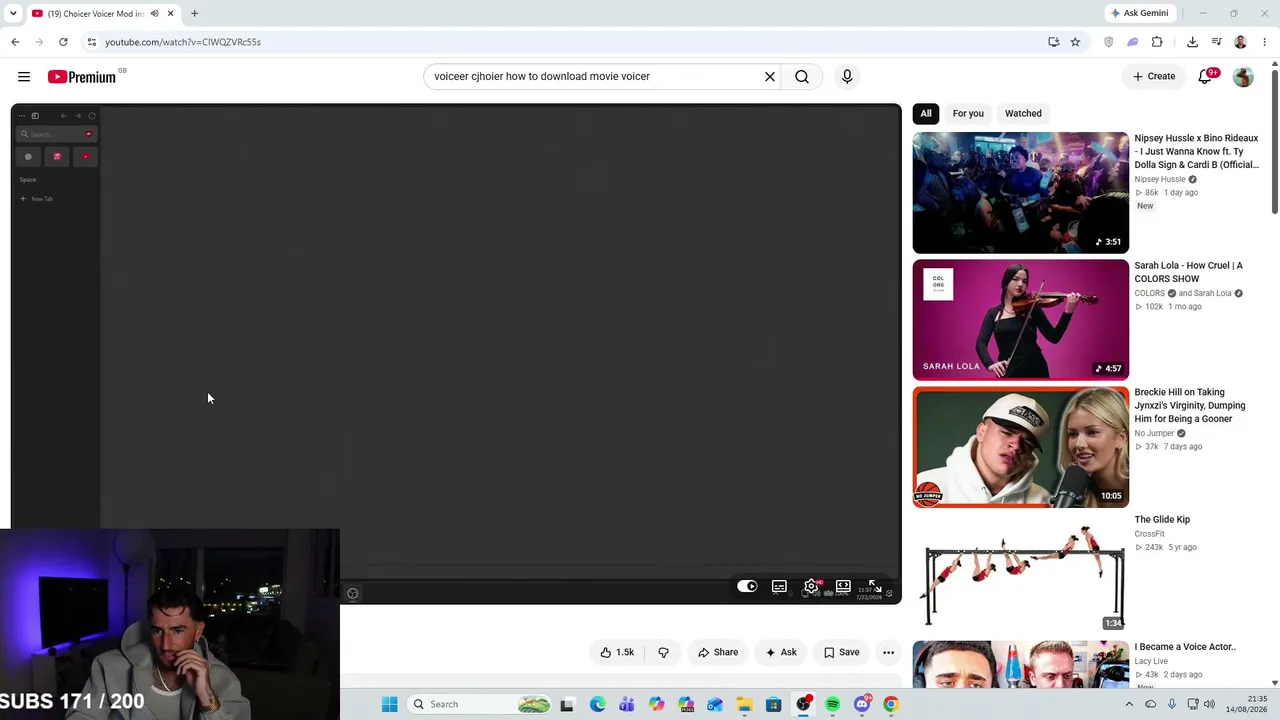This screenshot has height=720, width=1280.
Task: Mute the tab using its speaker icon
Action: tap(154, 14)
